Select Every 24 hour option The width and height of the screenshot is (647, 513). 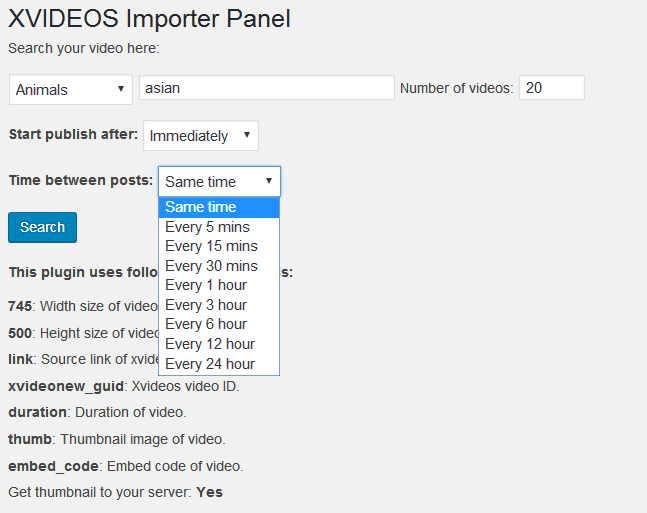(x=219, y=364)
